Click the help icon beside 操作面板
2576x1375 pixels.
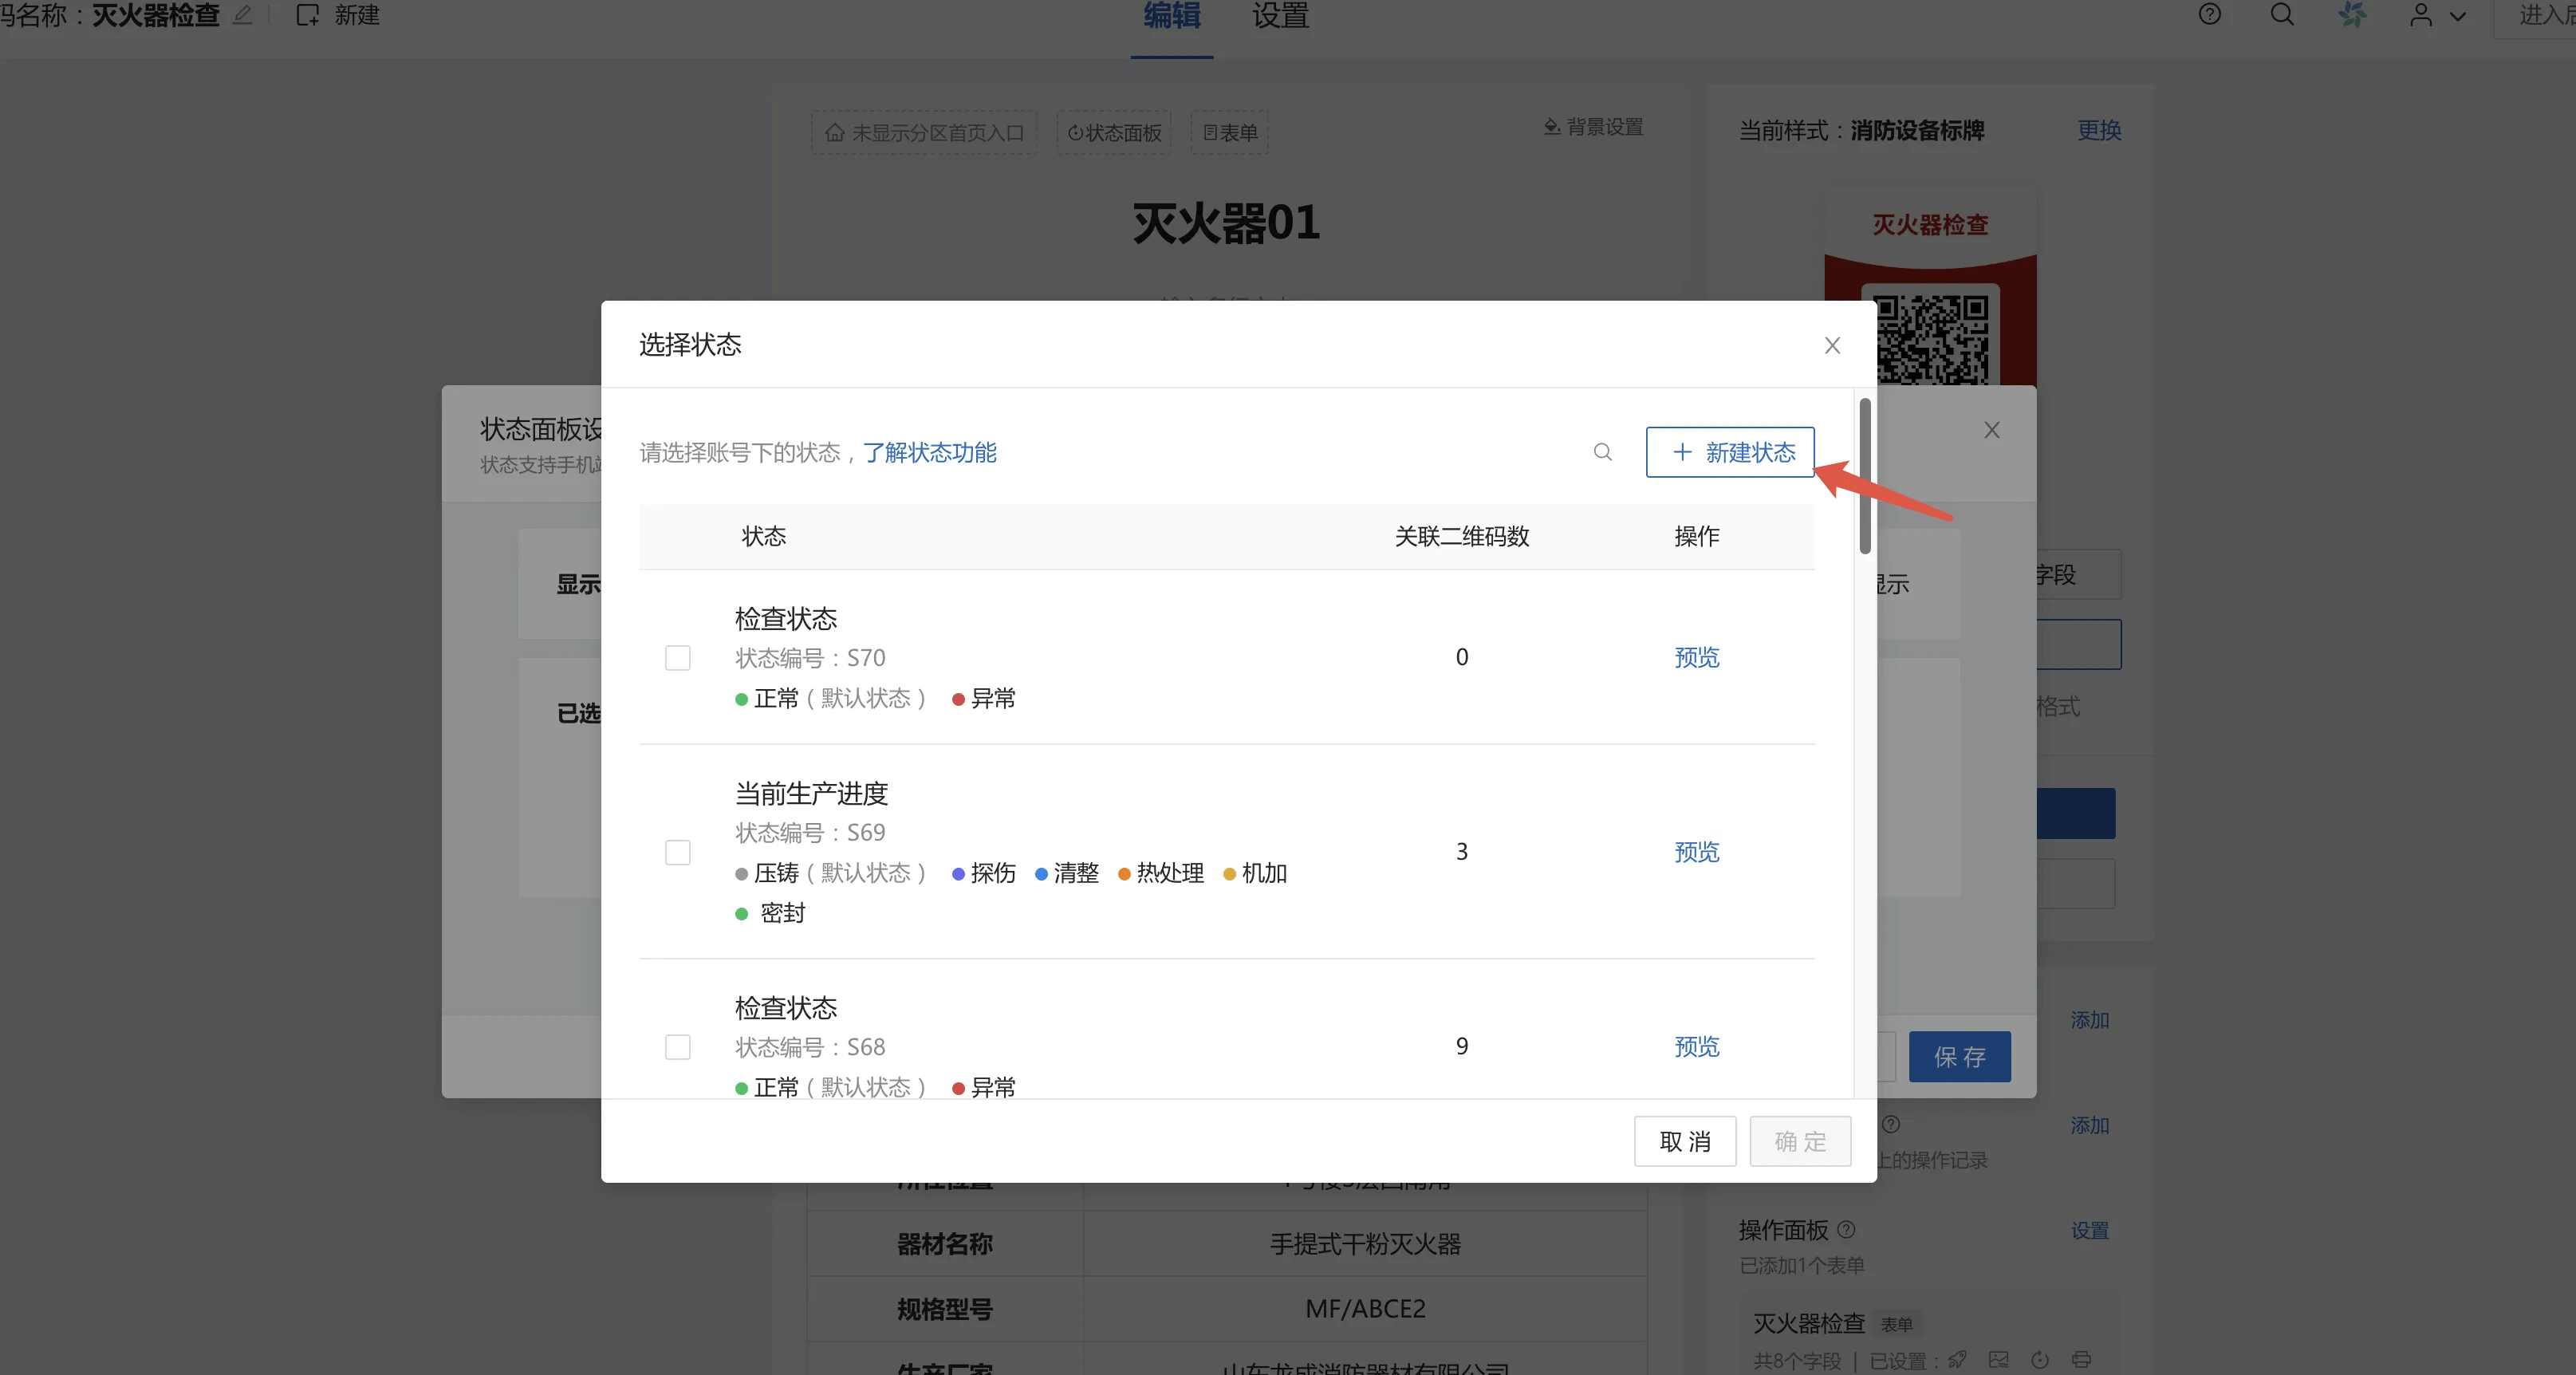[1846, 1229]
